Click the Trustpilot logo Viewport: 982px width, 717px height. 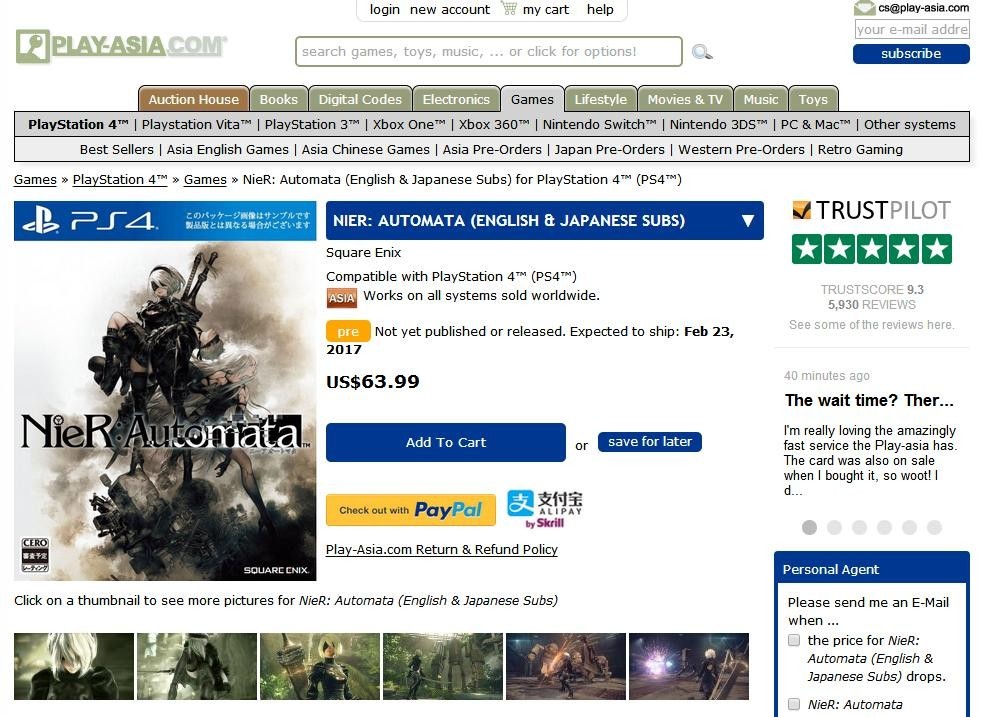[x=871, y=210]
